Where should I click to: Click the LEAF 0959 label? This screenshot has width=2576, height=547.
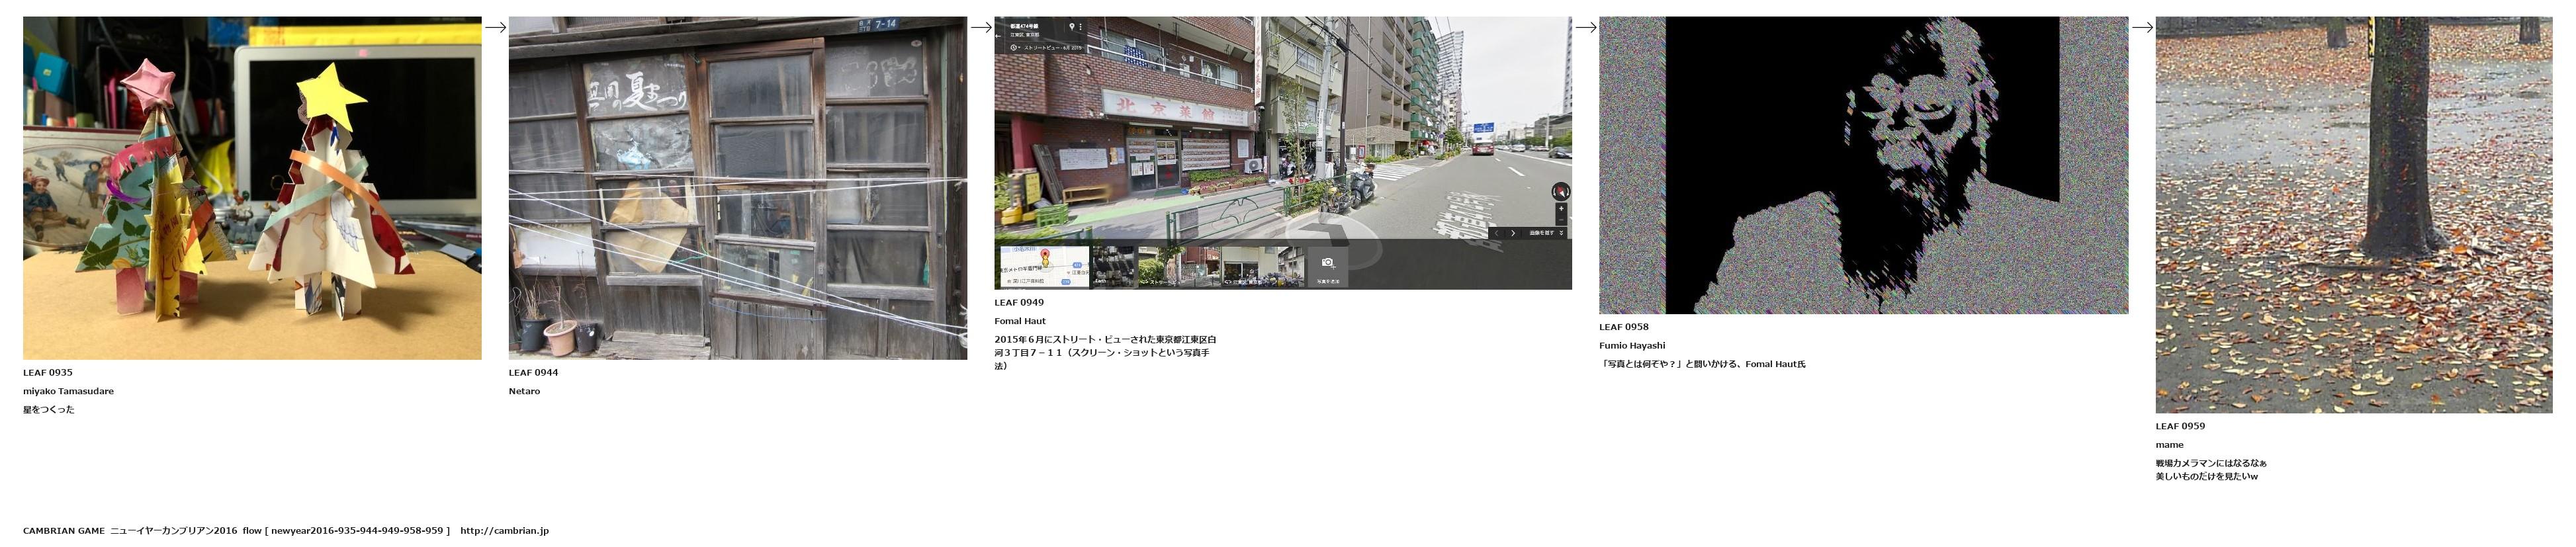pyautogui.click(x=2180, y=426)
